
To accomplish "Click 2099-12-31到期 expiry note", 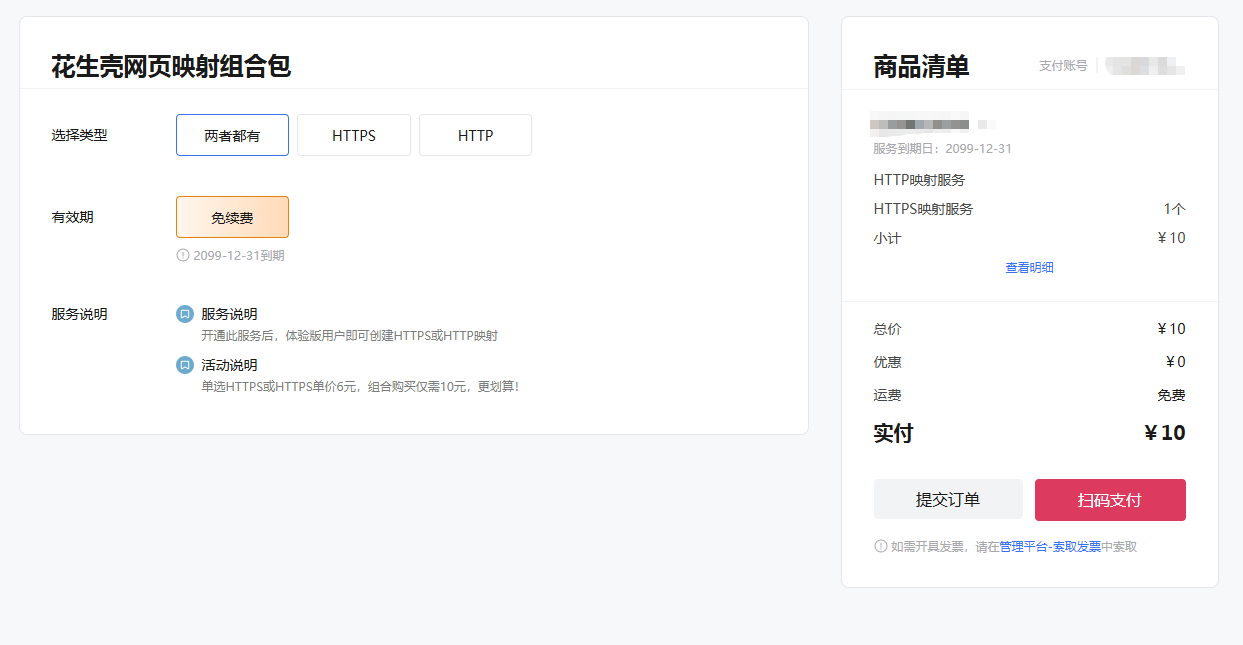I will click(239, 256).
